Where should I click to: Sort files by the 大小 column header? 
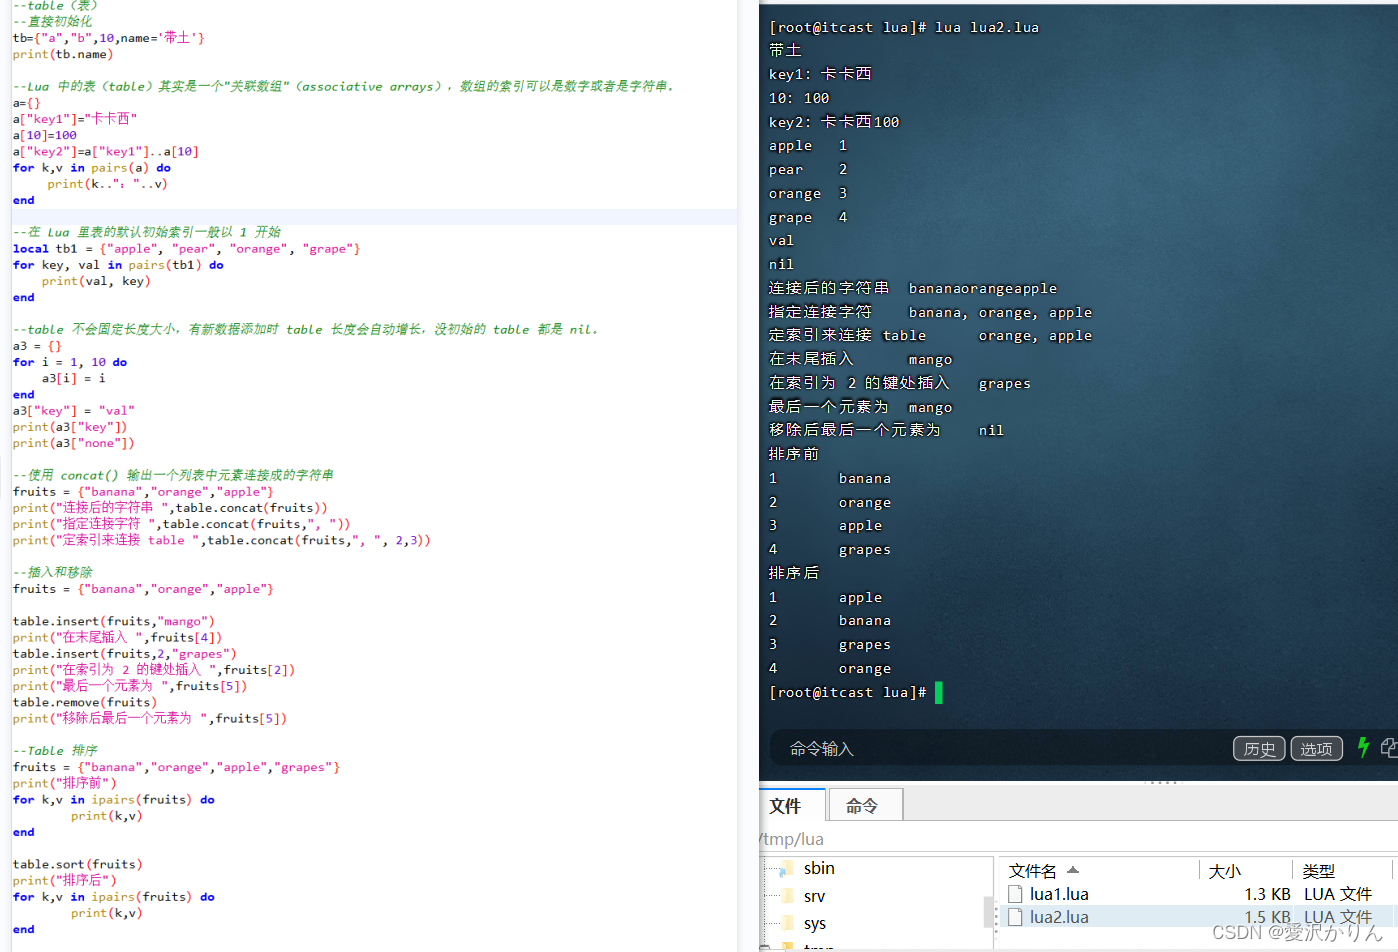coord(1225,871)
